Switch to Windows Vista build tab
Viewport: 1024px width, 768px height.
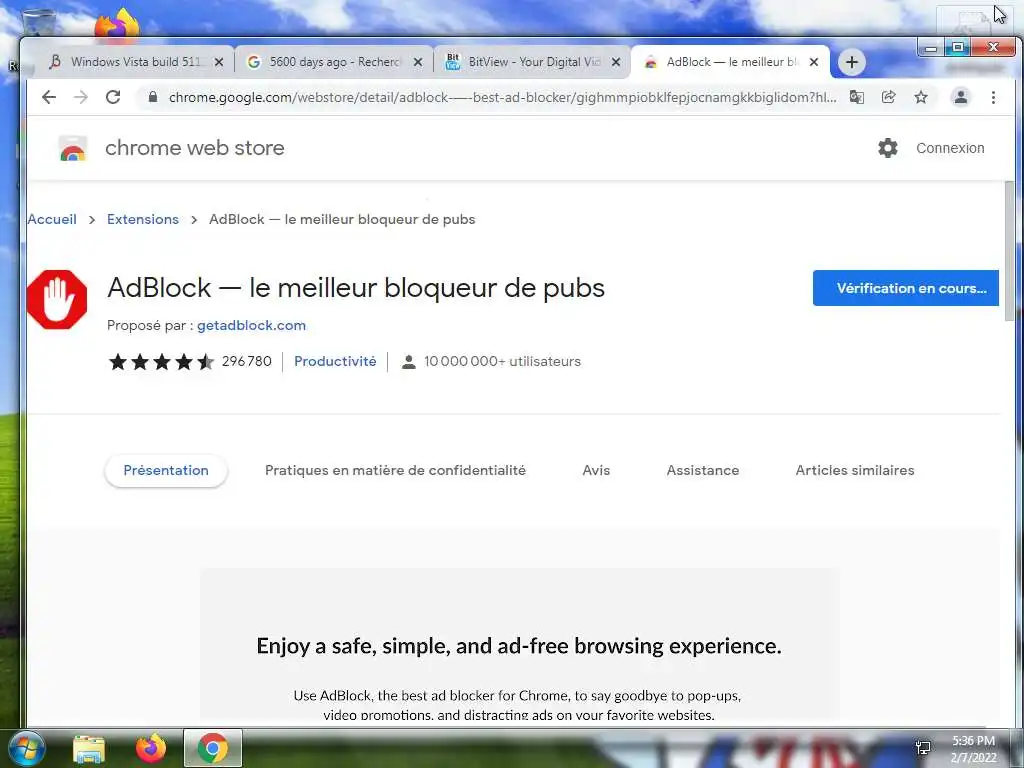pos(134,62)
